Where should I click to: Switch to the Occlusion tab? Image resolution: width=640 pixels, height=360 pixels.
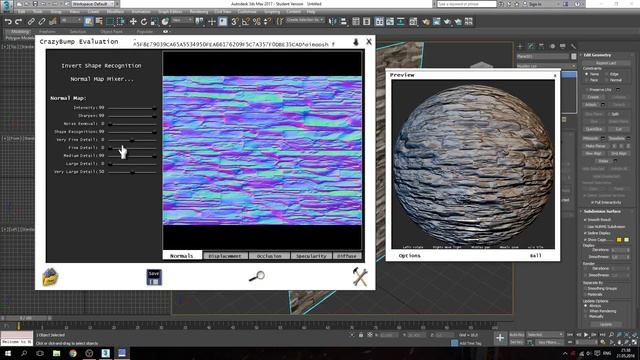point(269,256)
